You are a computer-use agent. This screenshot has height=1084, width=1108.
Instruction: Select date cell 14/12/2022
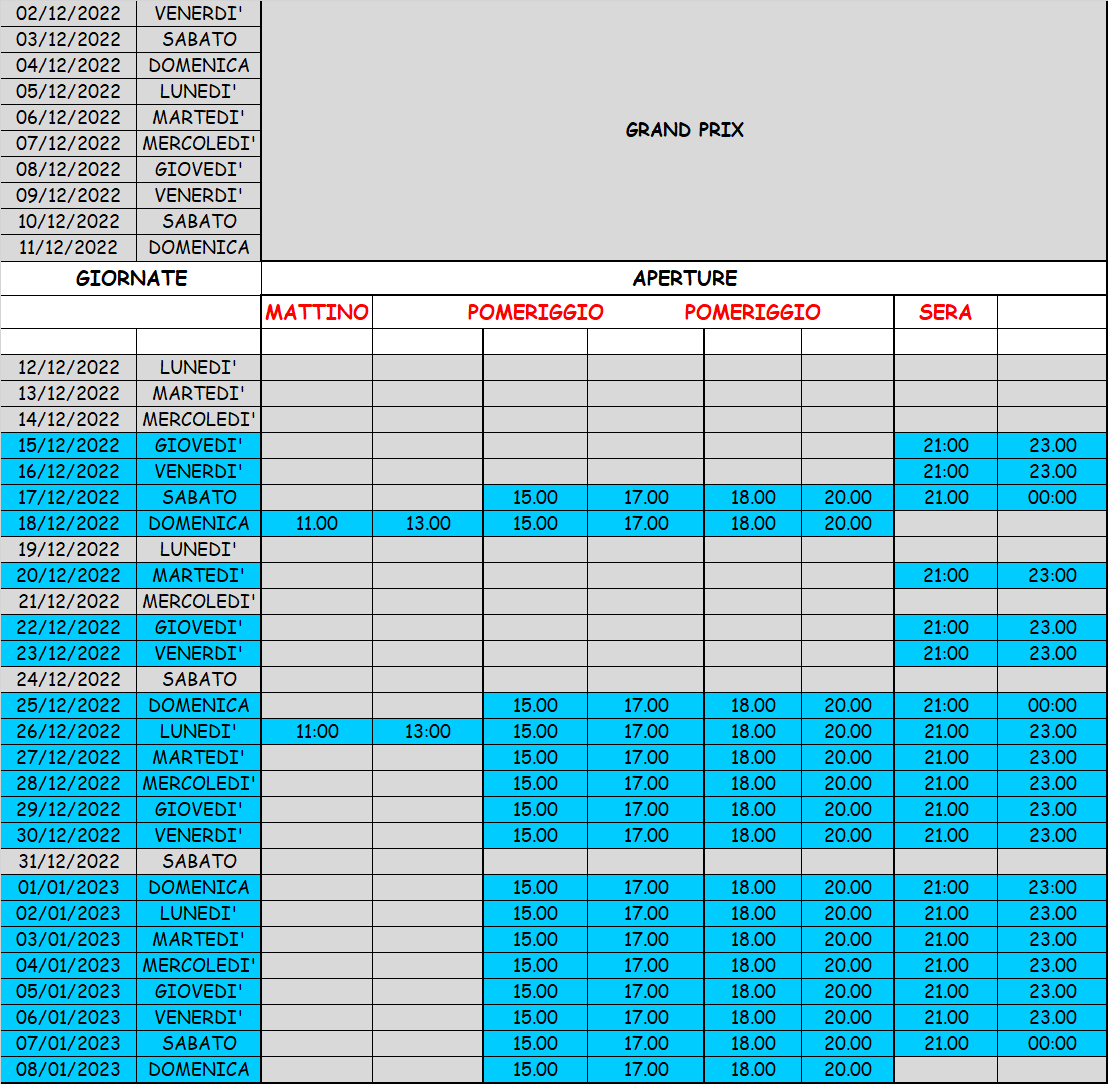point(68,419)
